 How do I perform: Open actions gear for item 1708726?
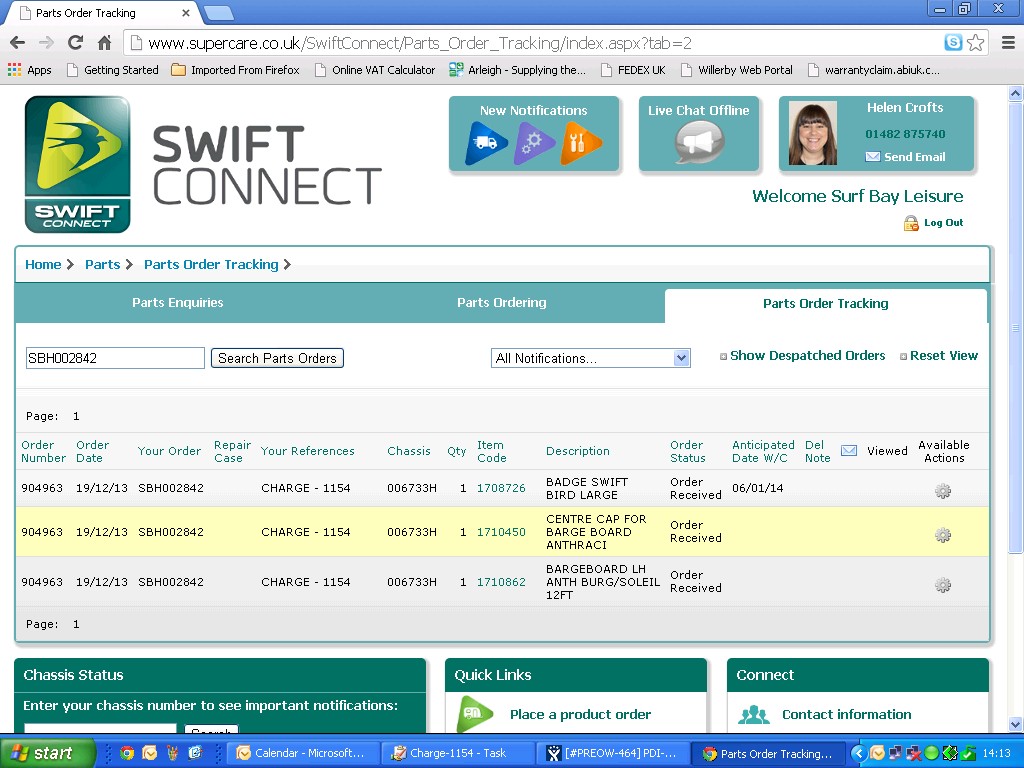(x=942, y=491)
